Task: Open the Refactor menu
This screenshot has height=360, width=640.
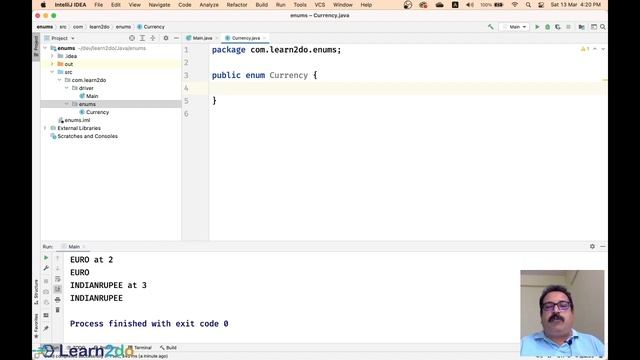Action: [237, 5]
